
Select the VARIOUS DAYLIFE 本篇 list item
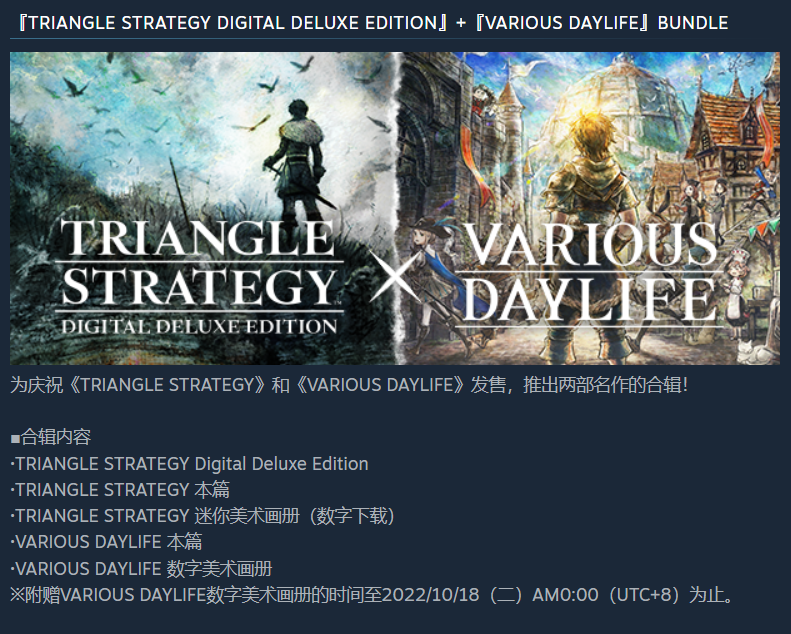click(x=106, y=542)
